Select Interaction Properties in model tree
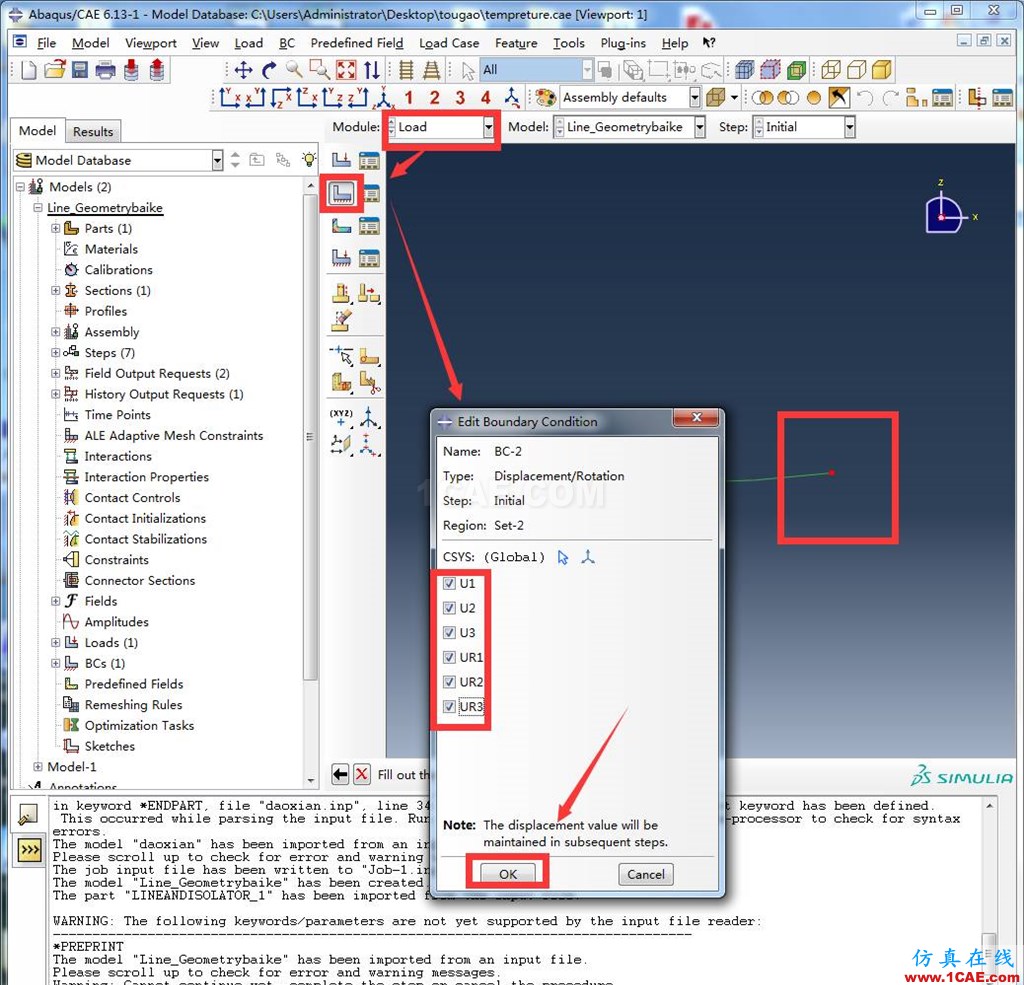The width and height of the screenshot is (1024, 985). (x=146, y=477)
